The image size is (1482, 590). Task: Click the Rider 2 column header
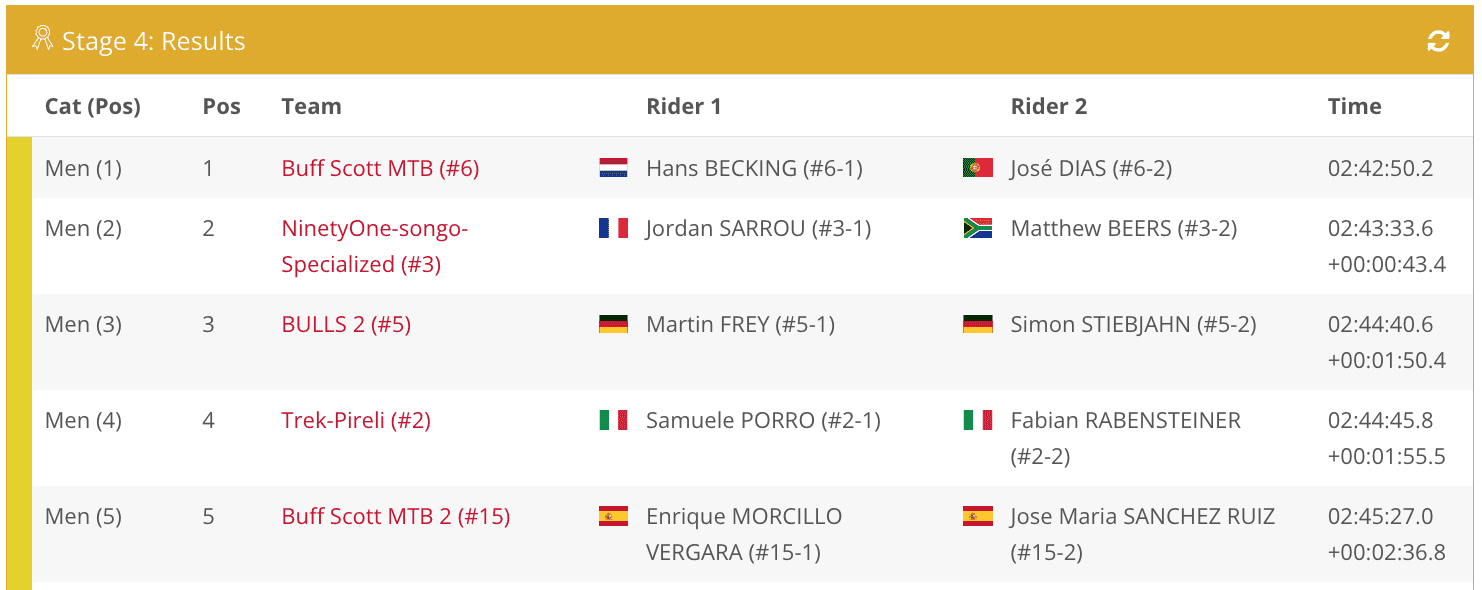tap(1049, 106)
